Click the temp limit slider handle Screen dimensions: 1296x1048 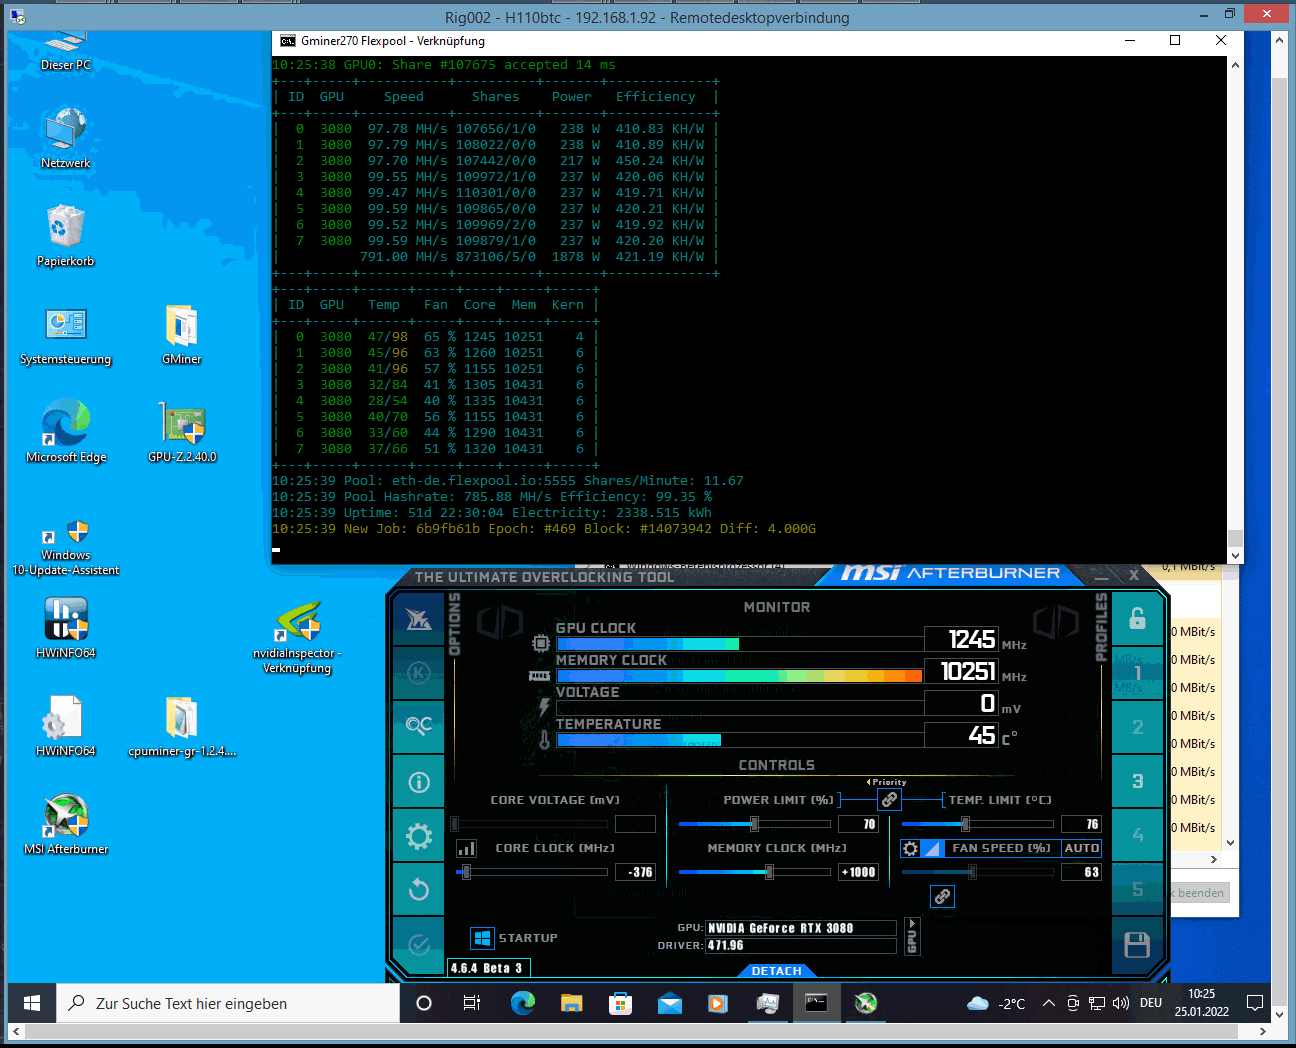(965, 824)
